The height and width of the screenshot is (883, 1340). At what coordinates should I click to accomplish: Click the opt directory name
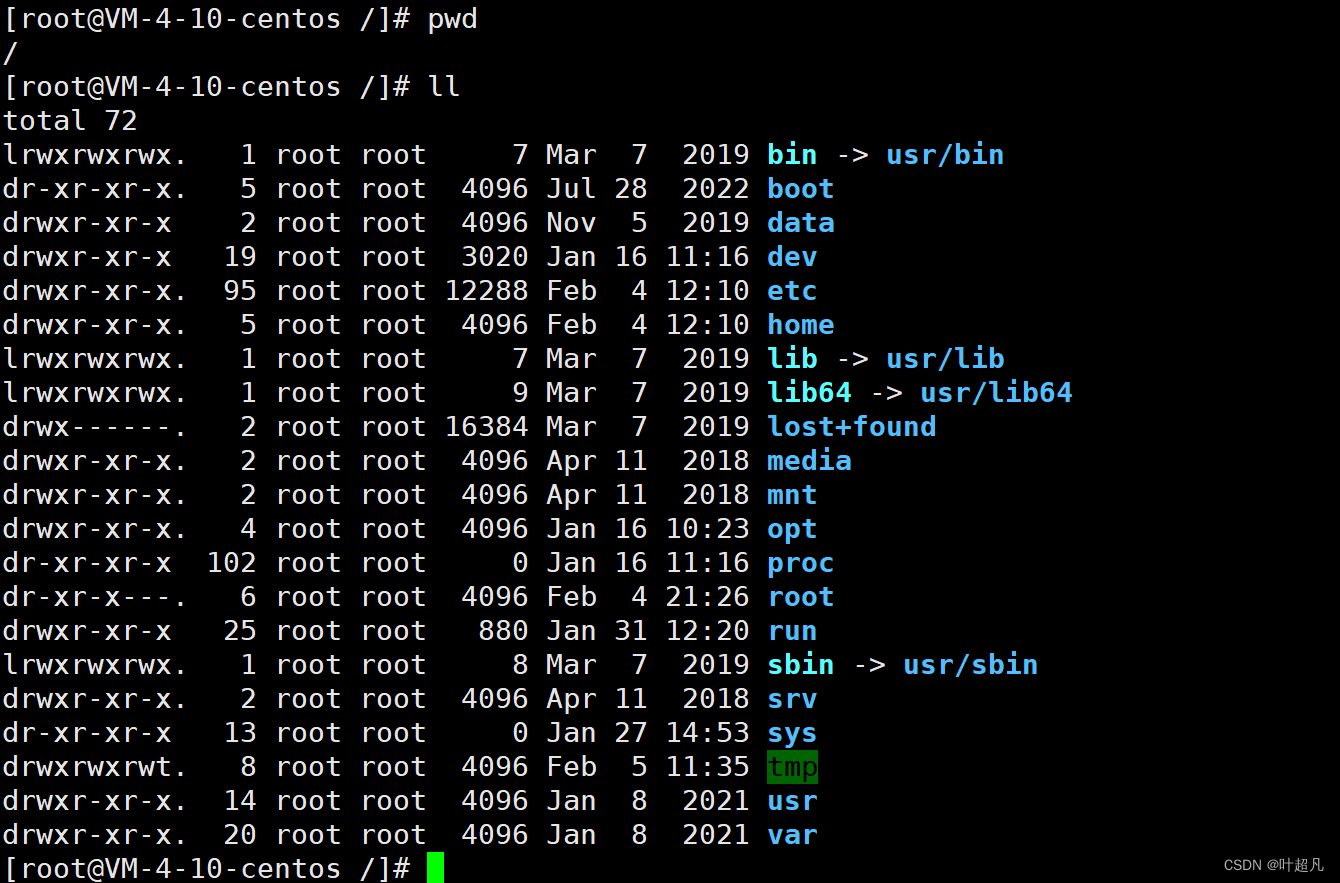point(792,529)
